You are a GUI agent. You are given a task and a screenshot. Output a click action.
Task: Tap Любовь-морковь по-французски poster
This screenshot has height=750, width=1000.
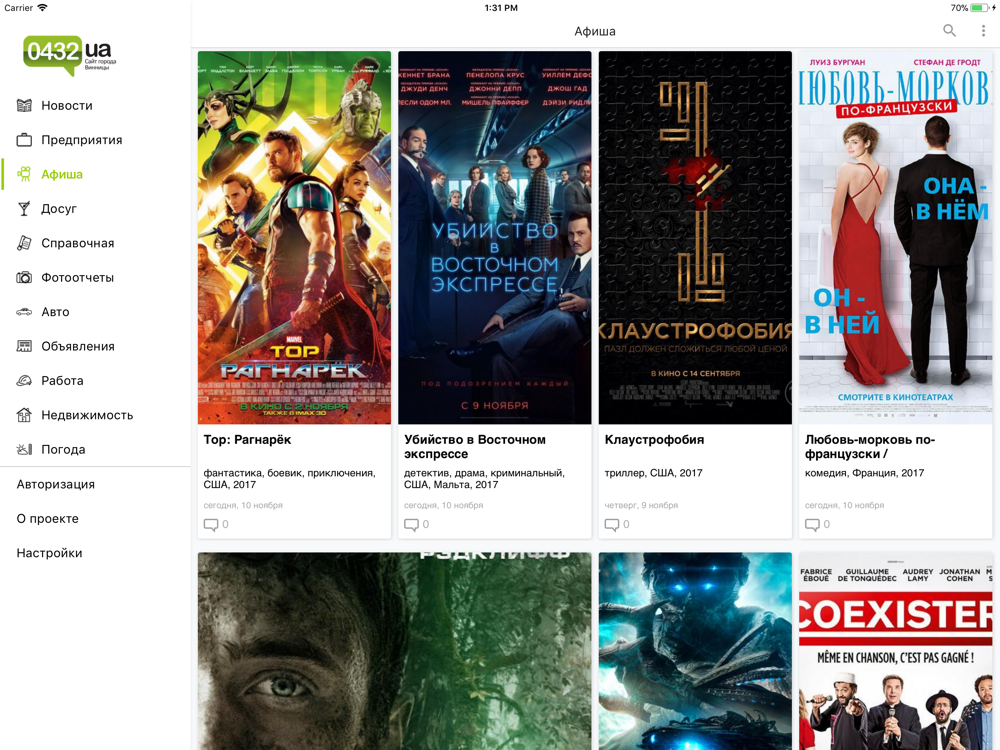click(896, 237)
